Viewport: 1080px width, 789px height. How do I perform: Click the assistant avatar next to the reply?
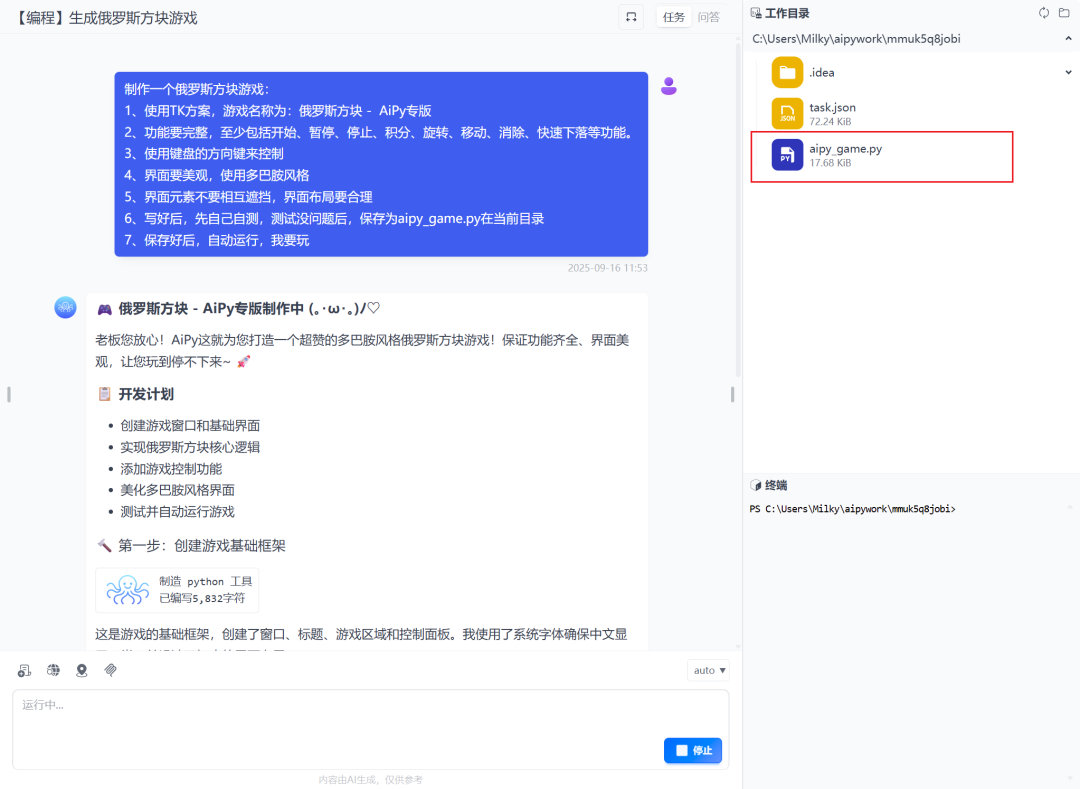click(x=65, y=308)
